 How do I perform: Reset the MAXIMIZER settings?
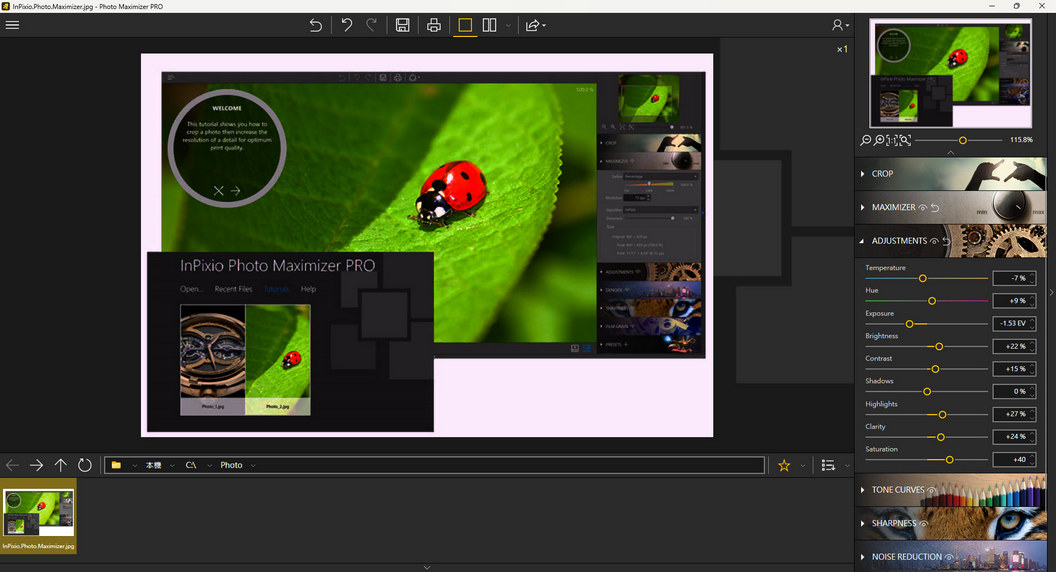935,208
